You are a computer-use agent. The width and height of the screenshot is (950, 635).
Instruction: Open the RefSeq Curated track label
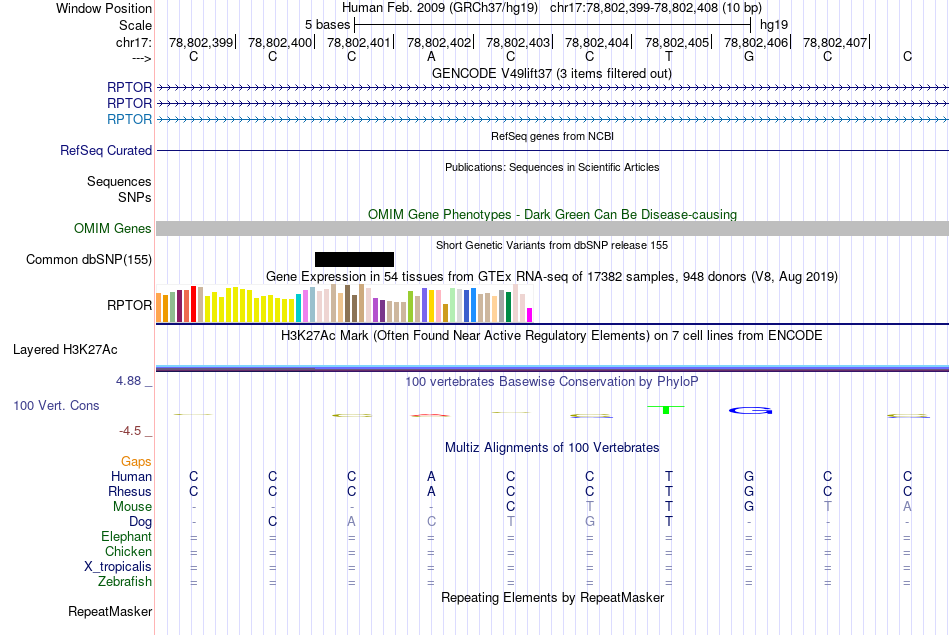(x=106, y=150)
